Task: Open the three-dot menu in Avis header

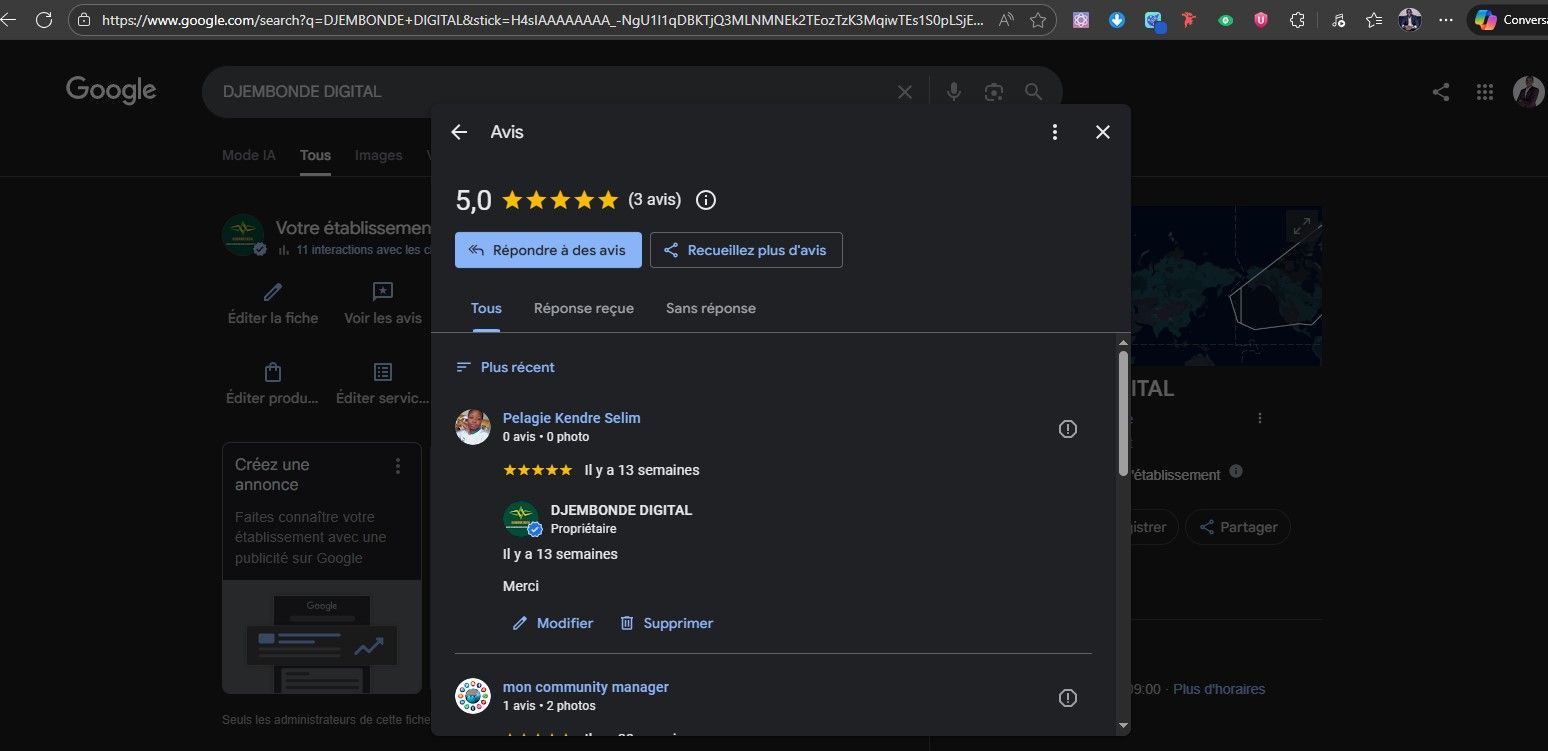Action: point(1054,132)
